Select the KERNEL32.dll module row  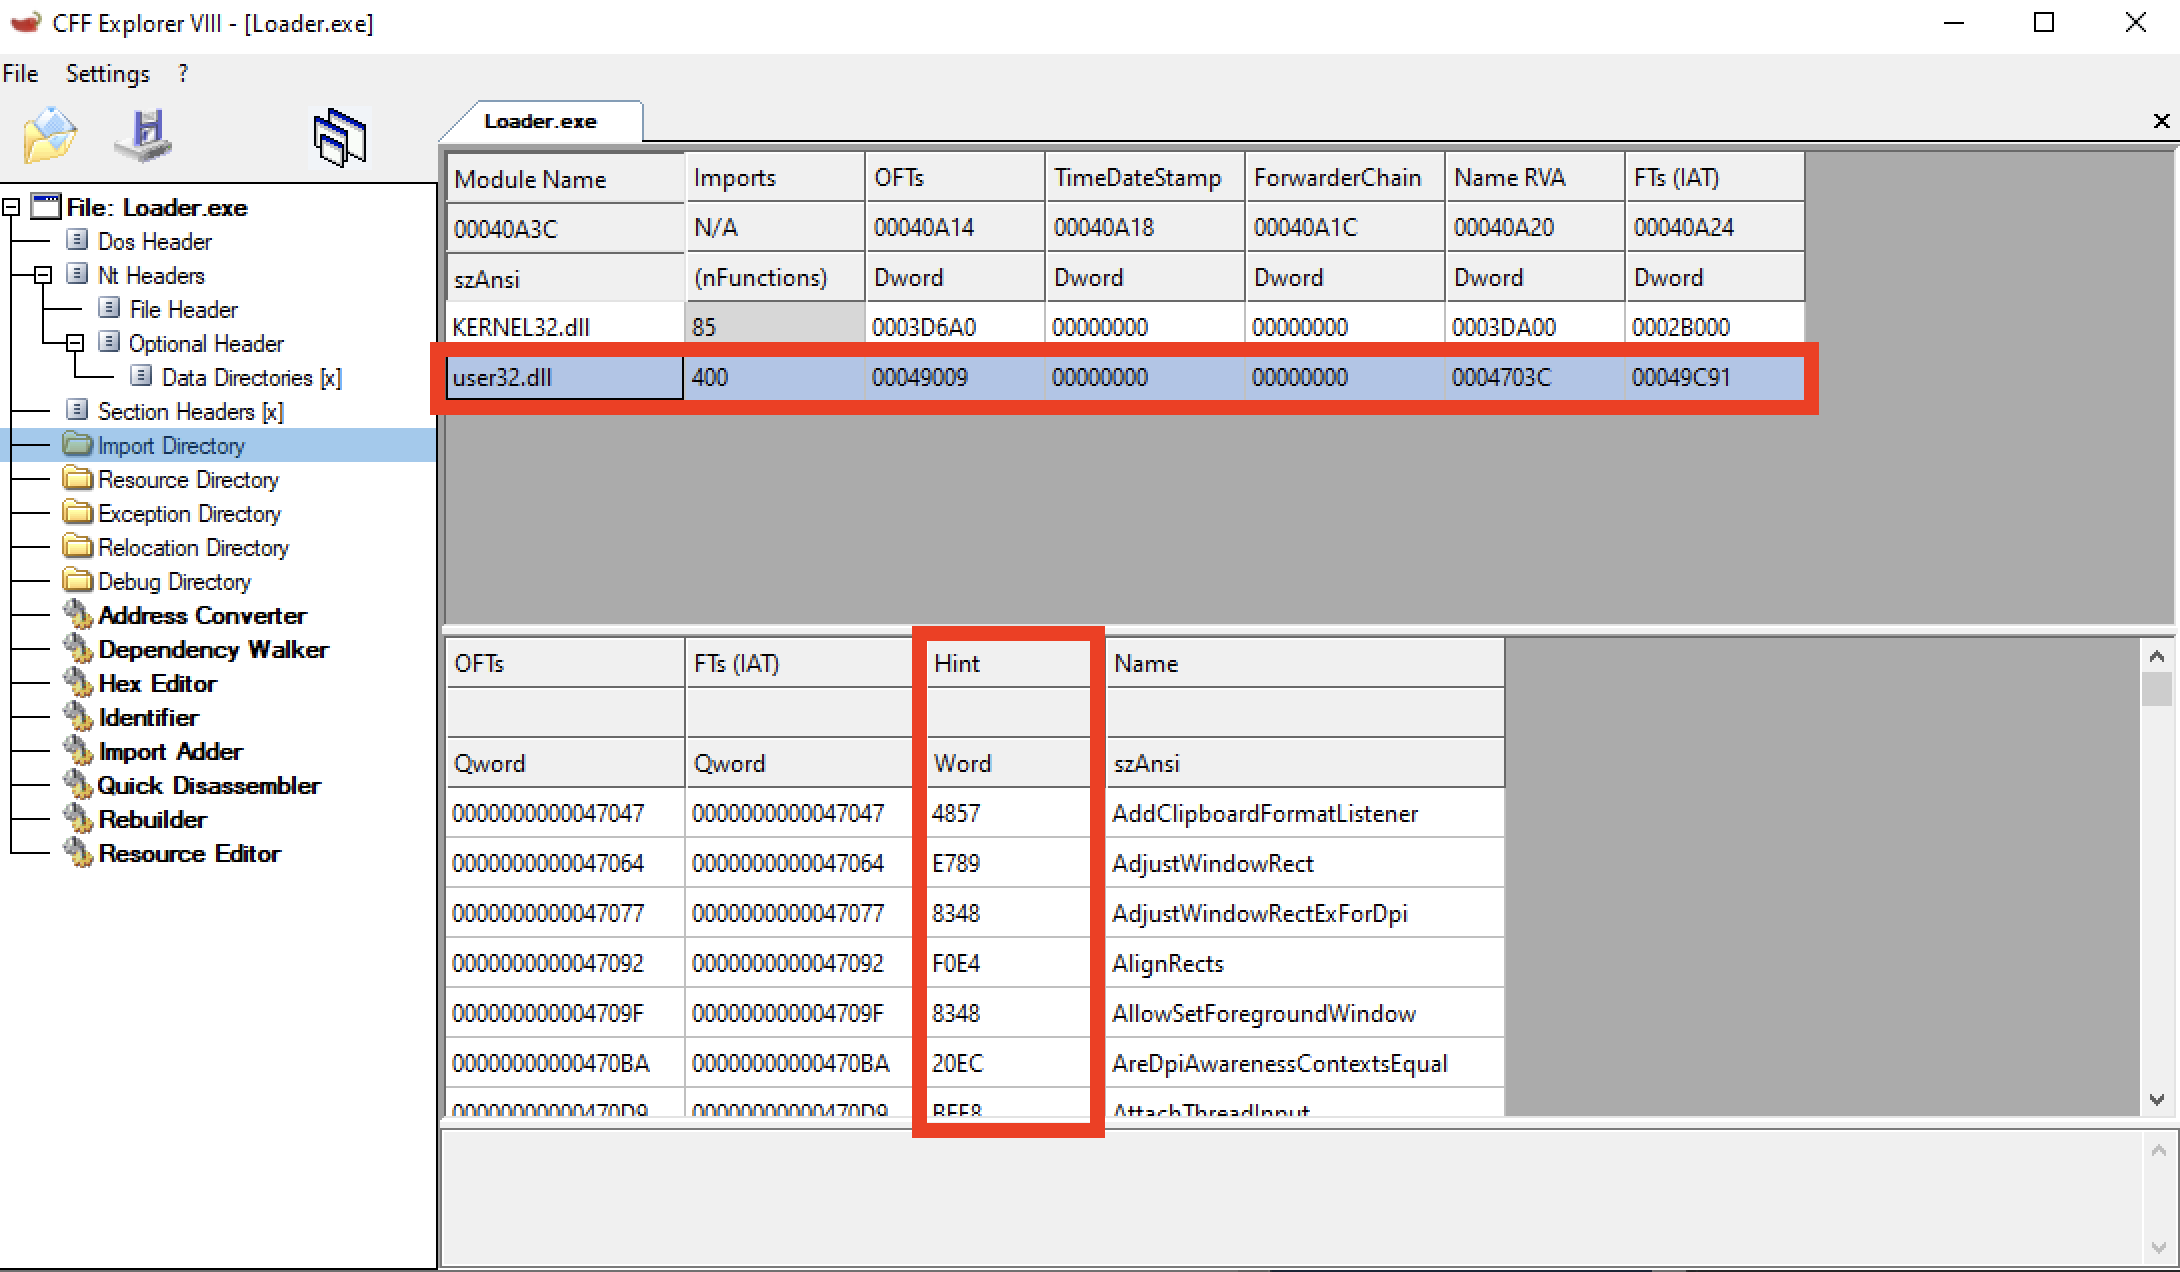point(1125,327)
